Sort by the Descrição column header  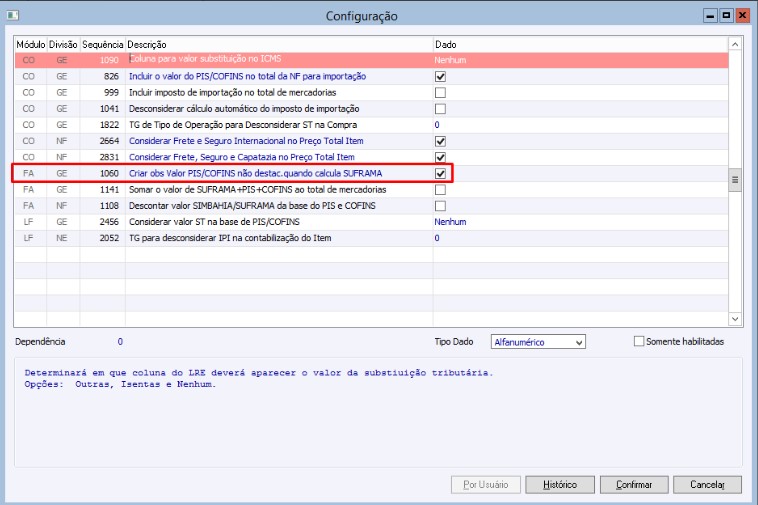click(279, 44)
